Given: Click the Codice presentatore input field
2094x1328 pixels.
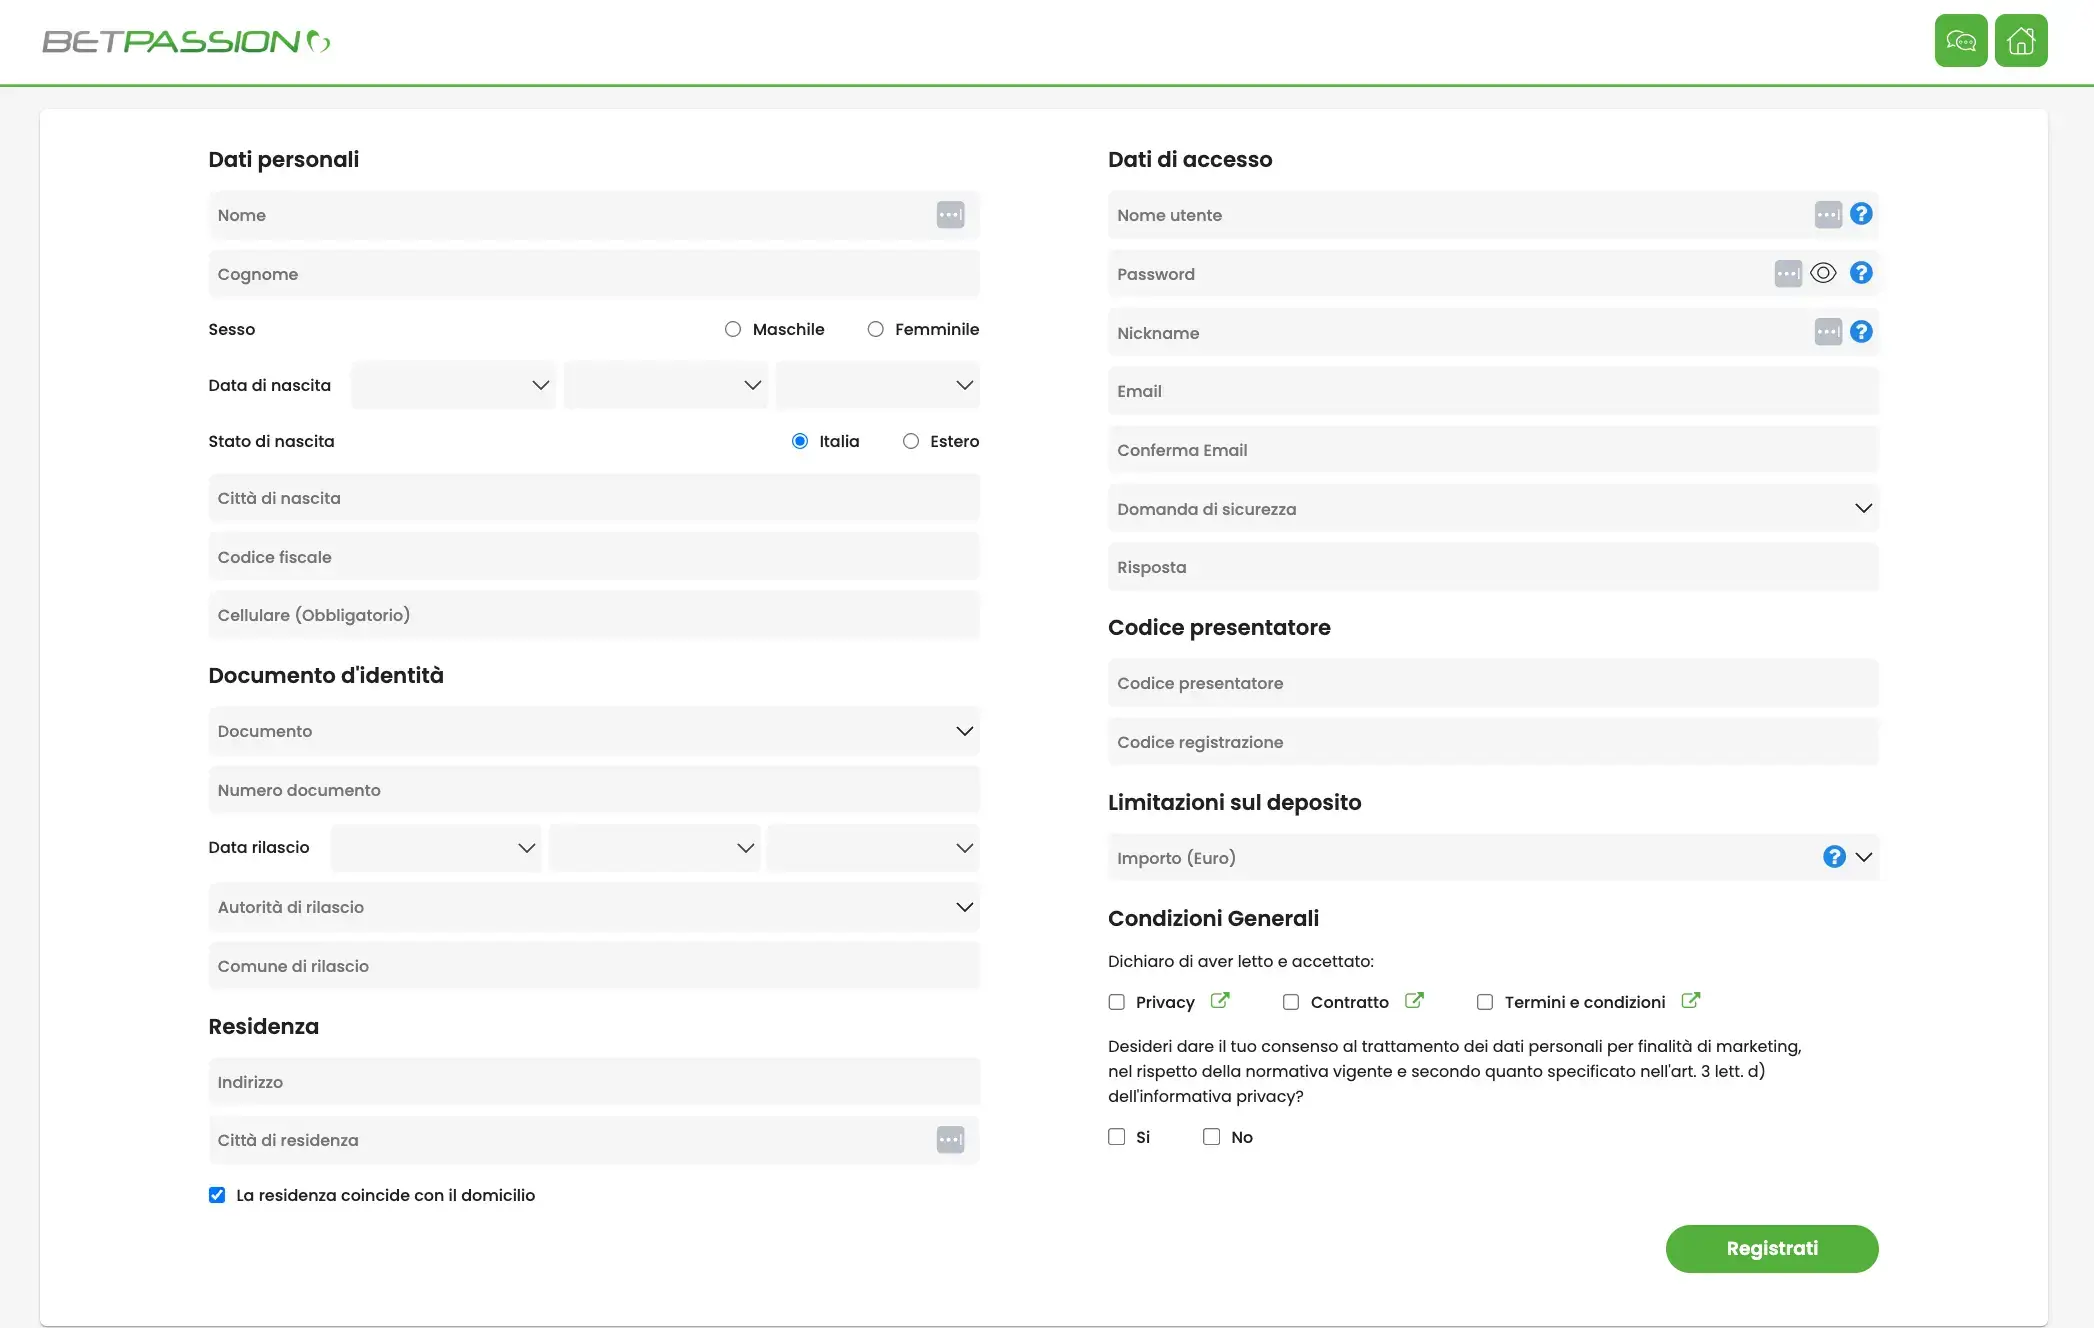Looking at the screenshot, I should (x=1493, y=683).
